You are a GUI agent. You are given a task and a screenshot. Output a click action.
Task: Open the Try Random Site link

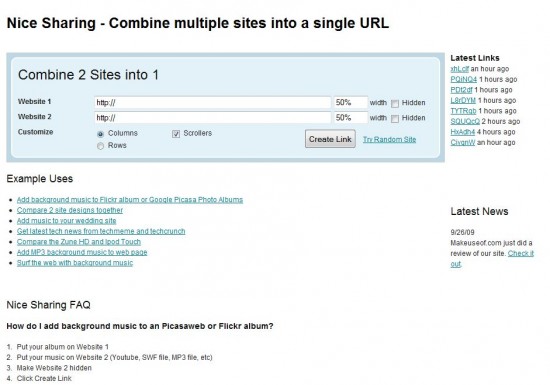tap(389, 140)
